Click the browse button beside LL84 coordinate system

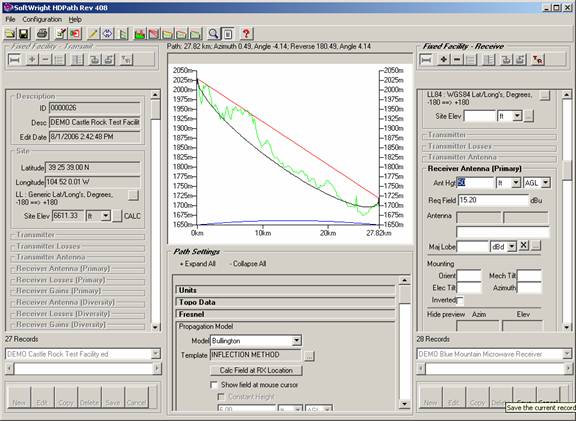pyautogui.click(x=545, y=96)
